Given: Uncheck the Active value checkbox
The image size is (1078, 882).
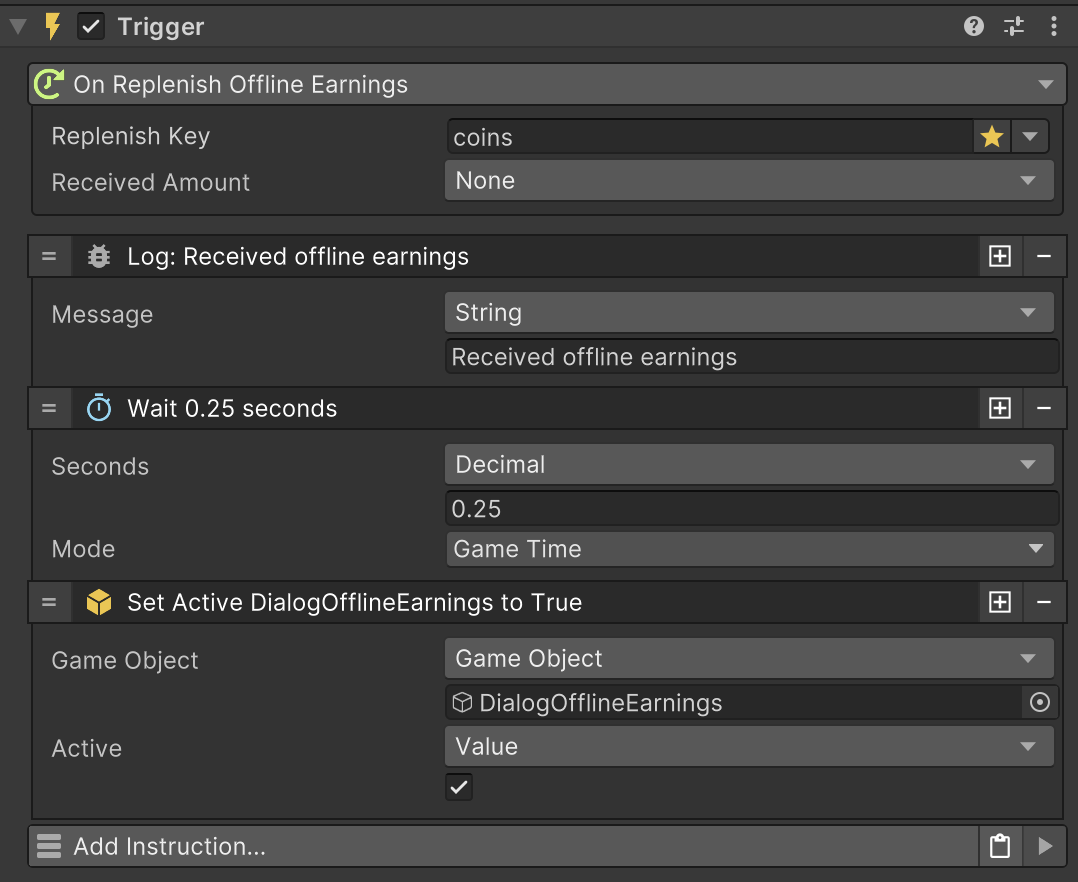Looking at the screenshot, I should [459, 787].
